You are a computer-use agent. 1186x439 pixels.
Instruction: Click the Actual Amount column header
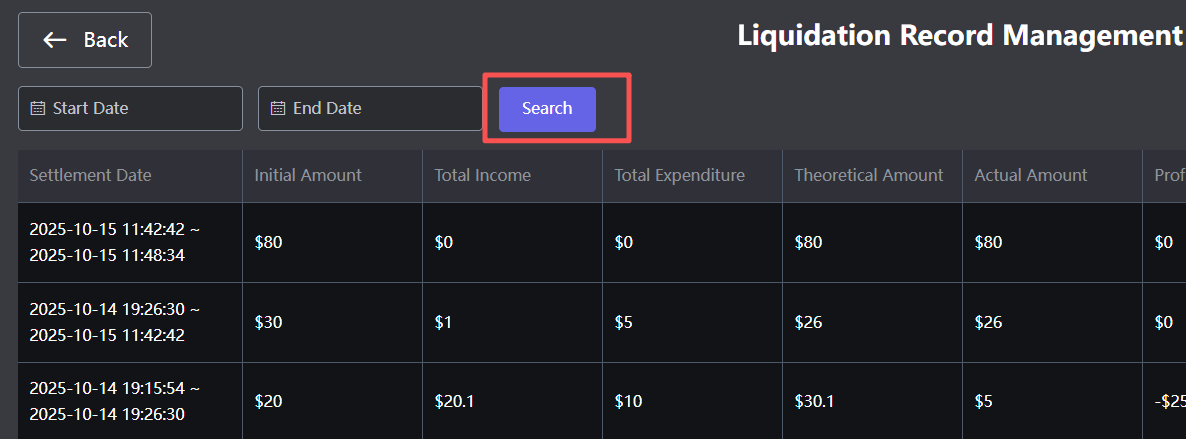tap(1030, 176)
